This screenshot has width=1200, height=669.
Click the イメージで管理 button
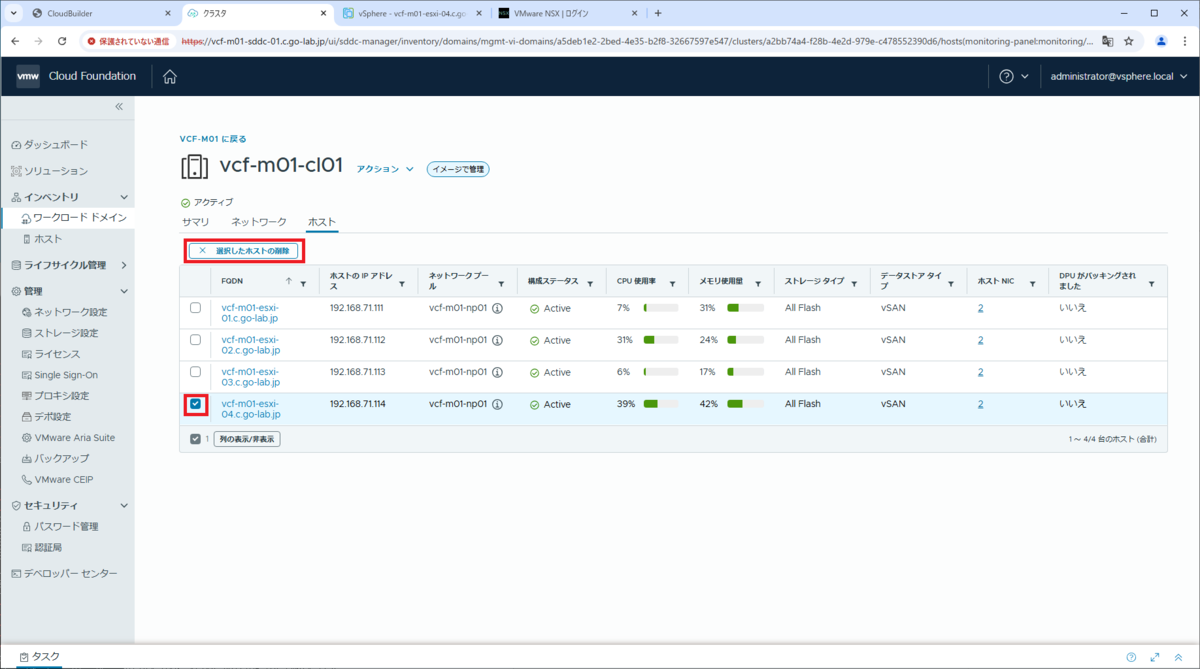tap(458, 169)
